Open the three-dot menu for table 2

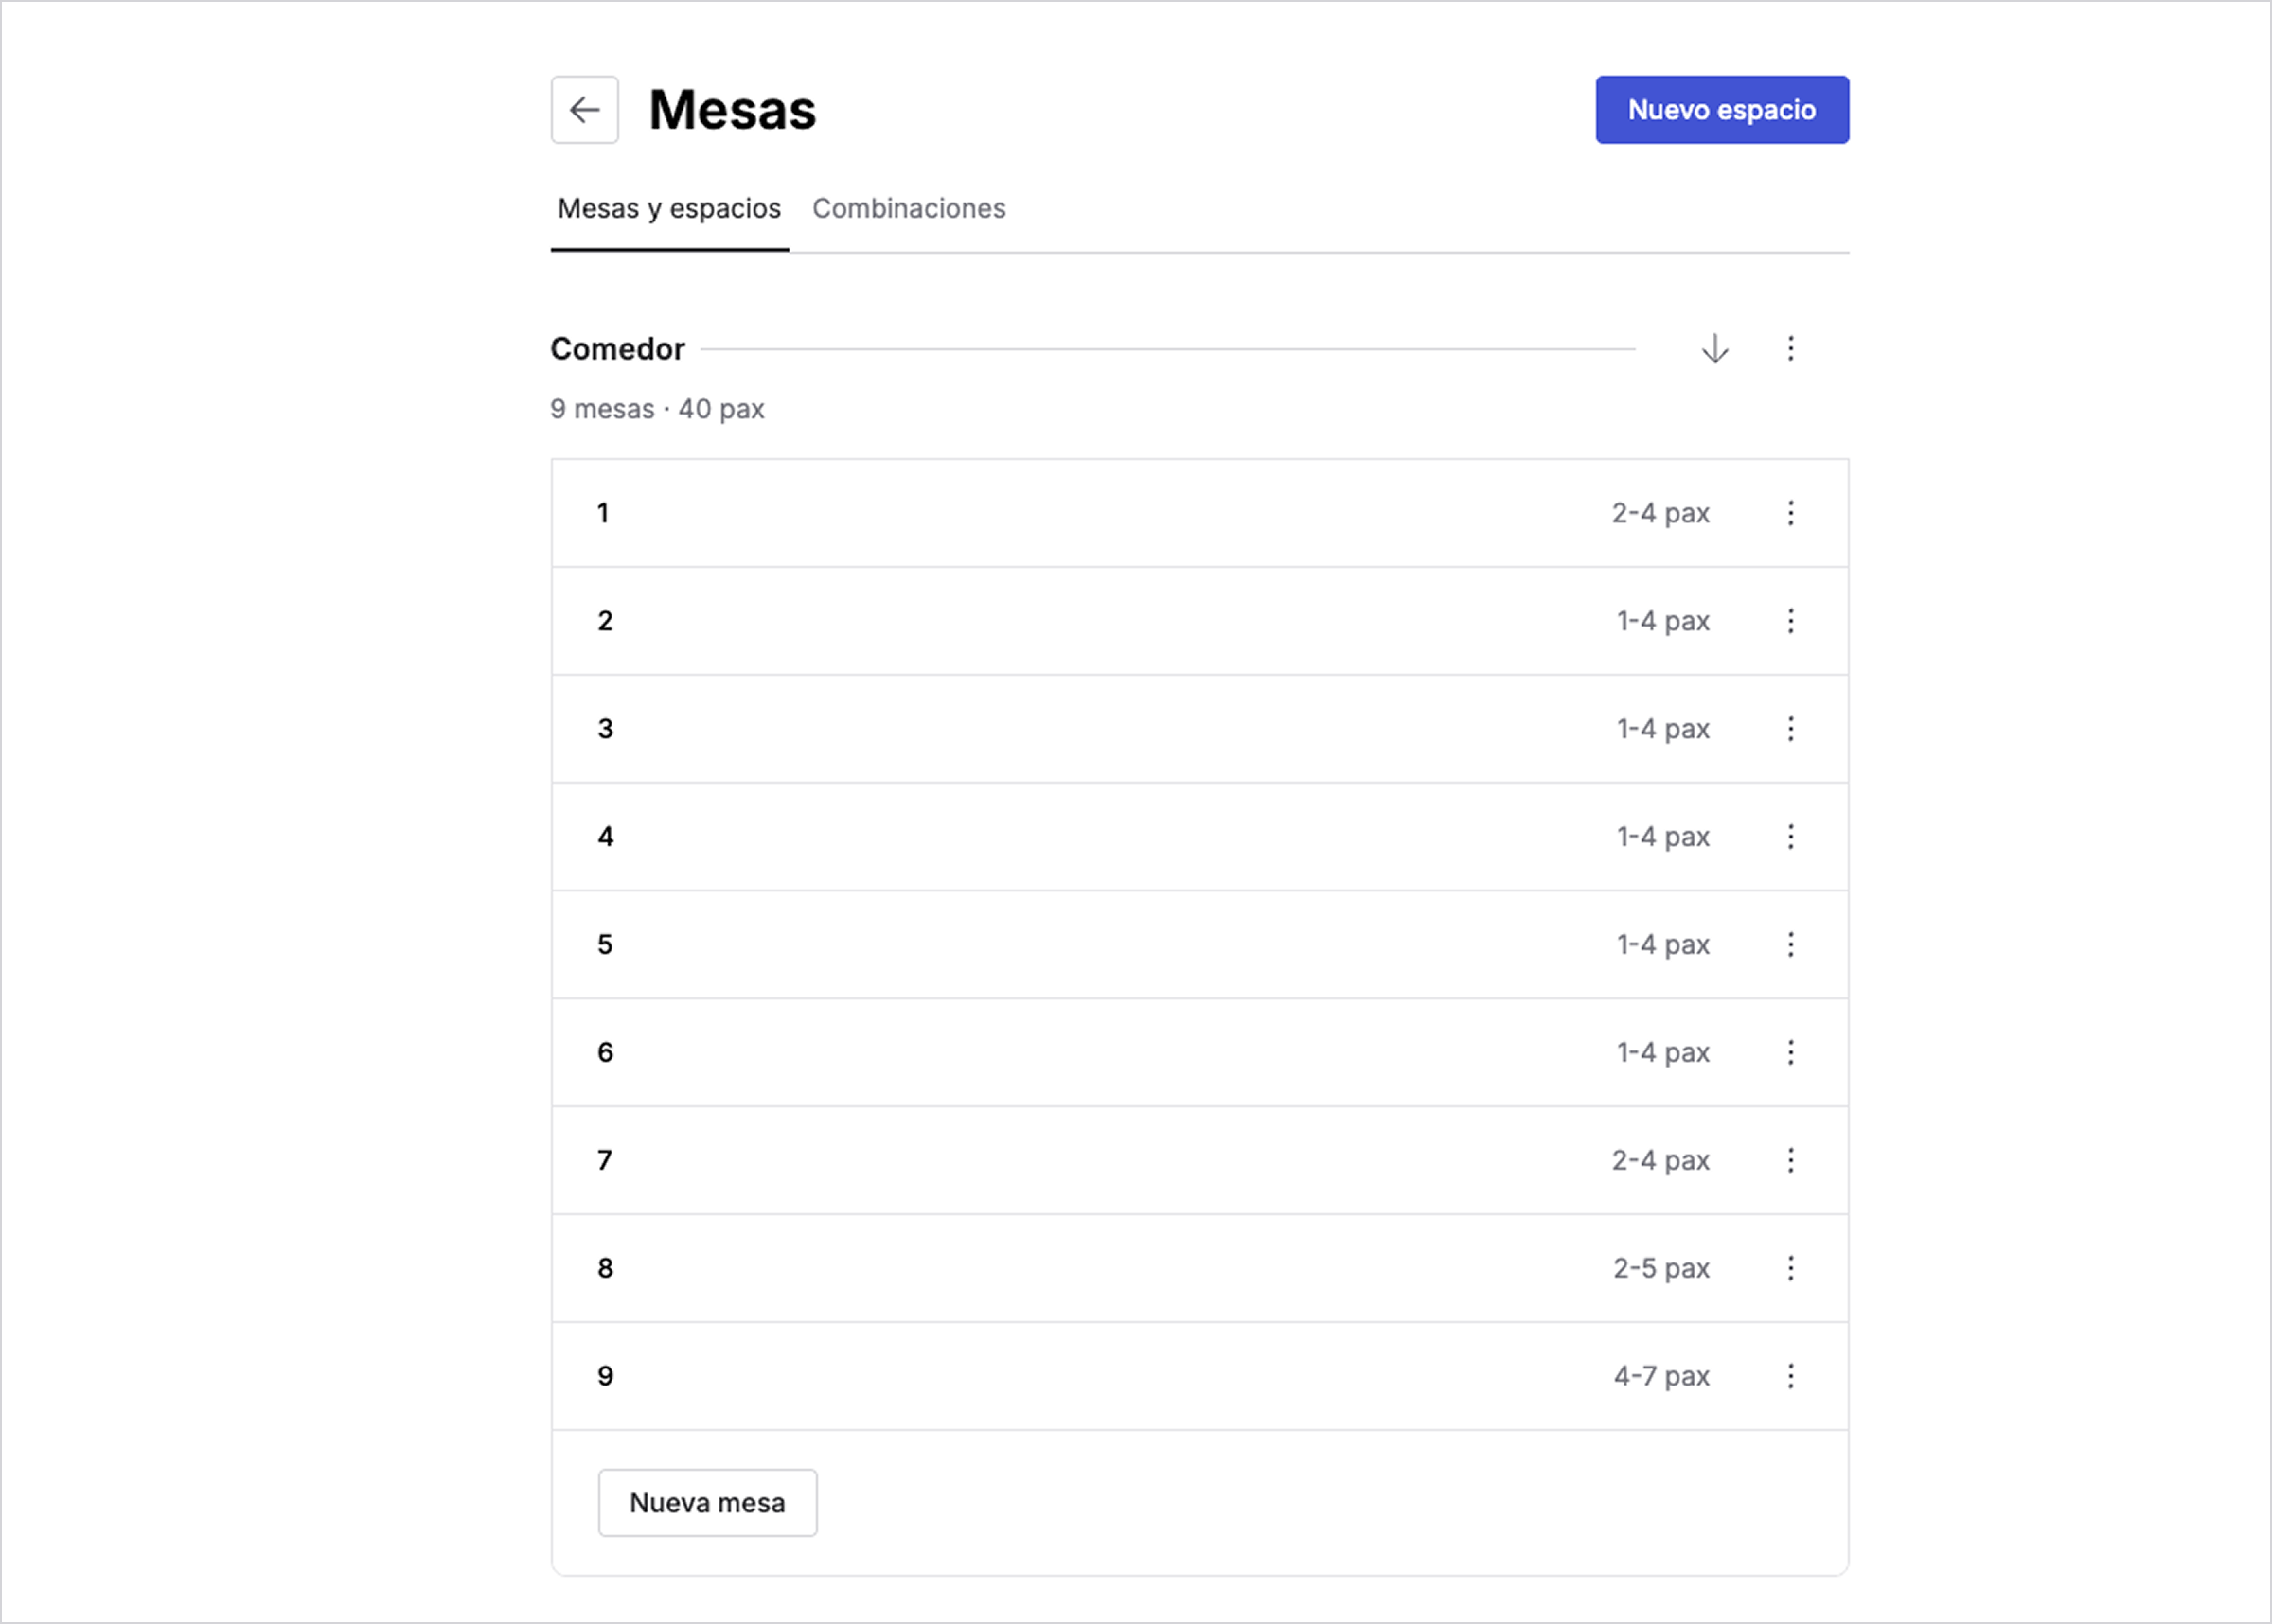tap(1791, 621)
